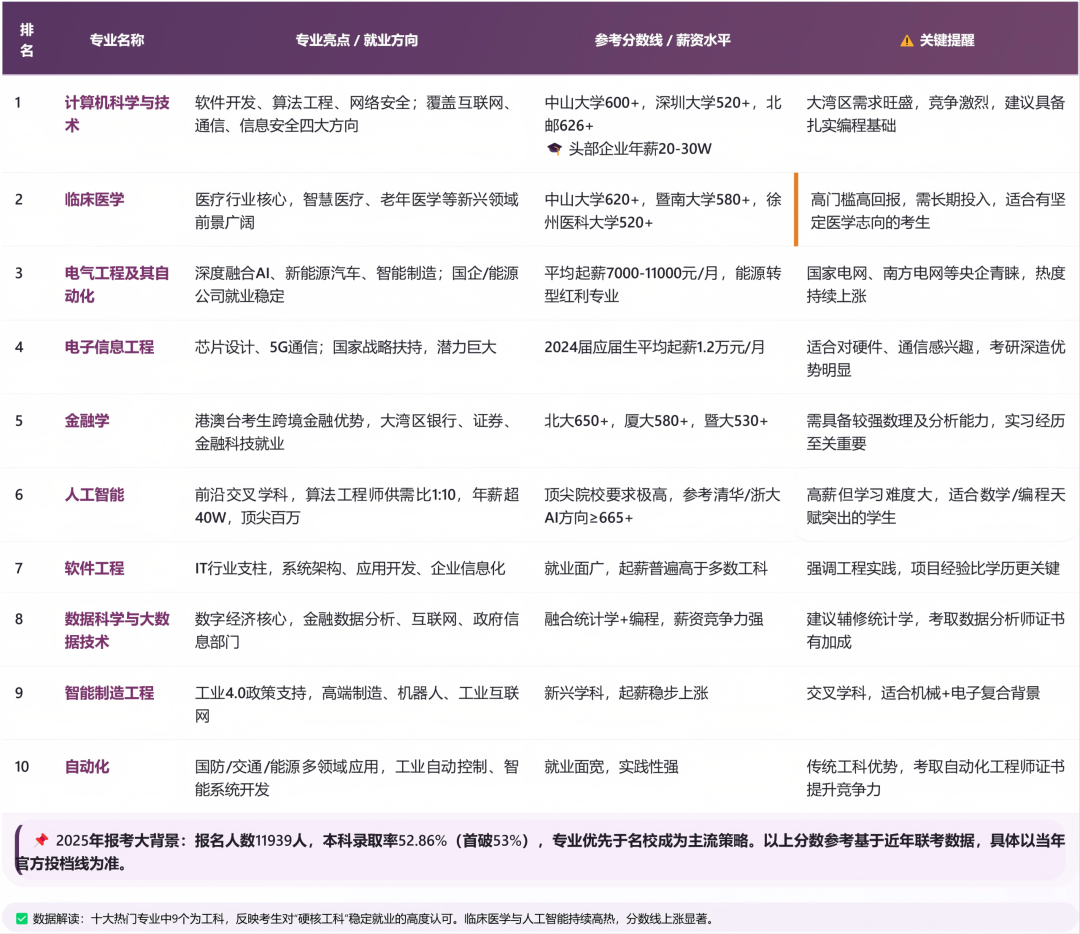Image resolution: width=1080 pixels, height=934 pixels.
Task: Click the 参考分数线 / 薪资水平 column header
Action: pyautogui.click(x=662, y=41)
